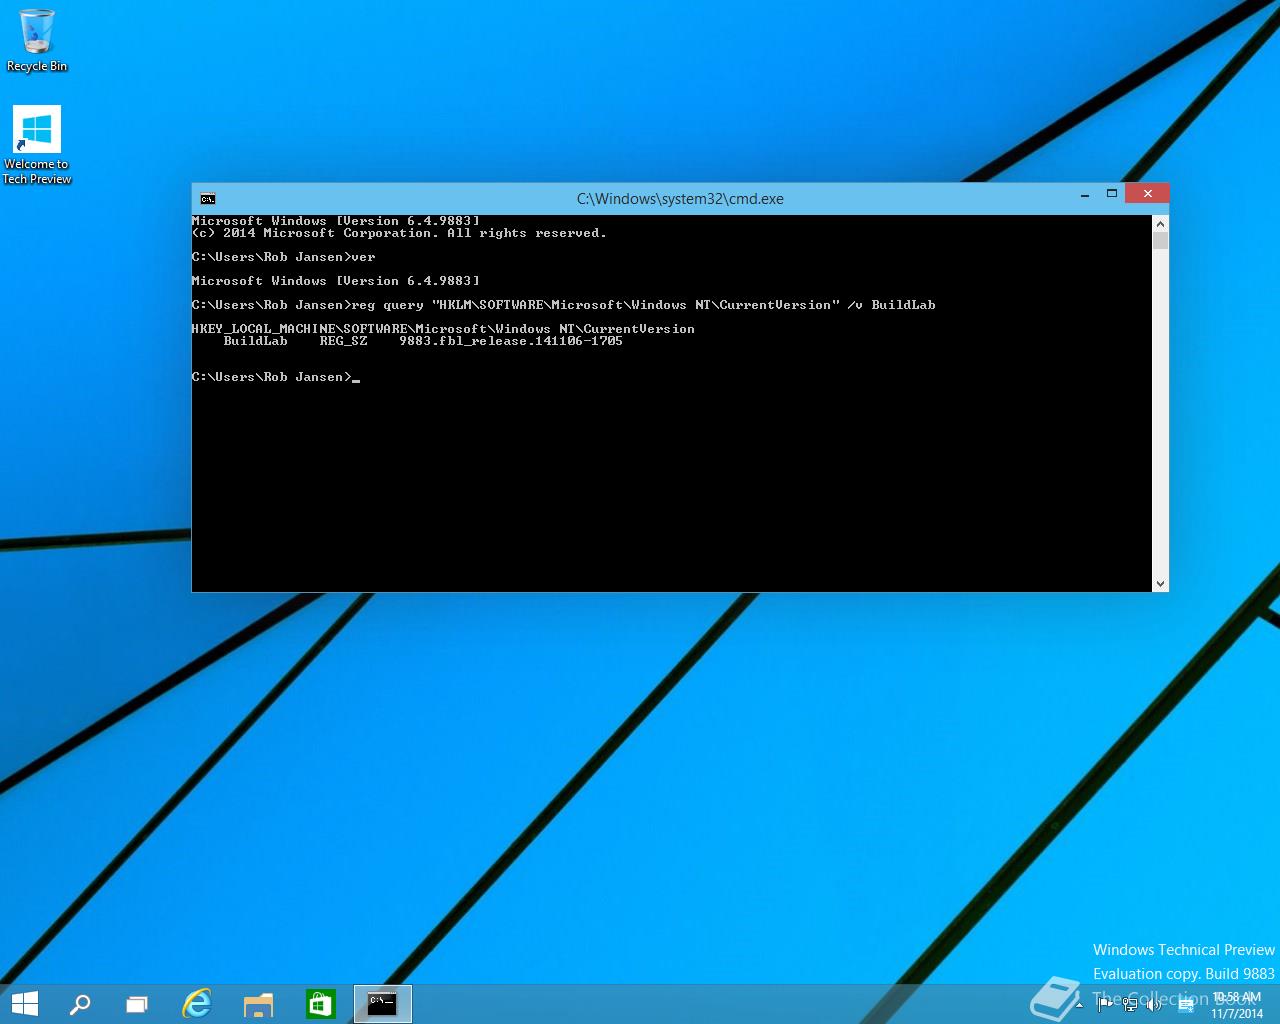The width and height of the screenshot is (1280, 1024).
Task: Launch taskbar Search
Action: [80, 1004]
